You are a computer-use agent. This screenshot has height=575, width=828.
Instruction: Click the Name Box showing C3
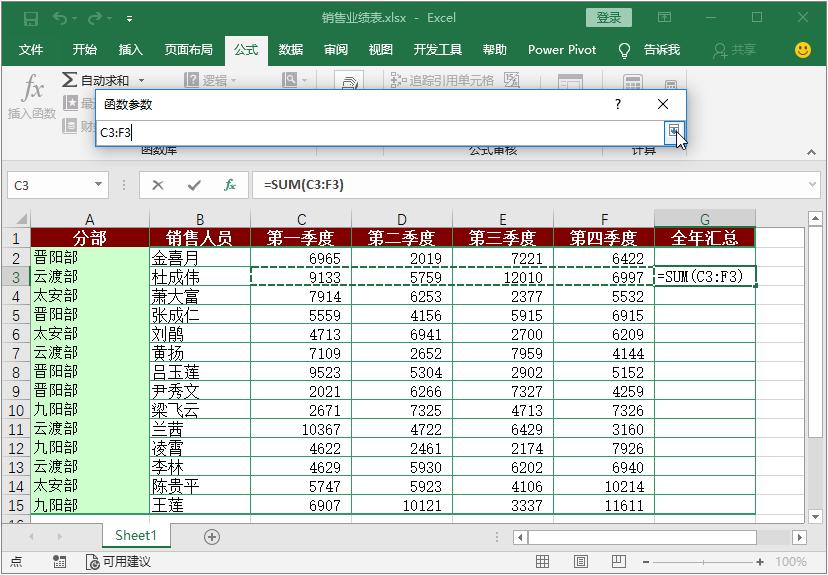pos(50,185)
